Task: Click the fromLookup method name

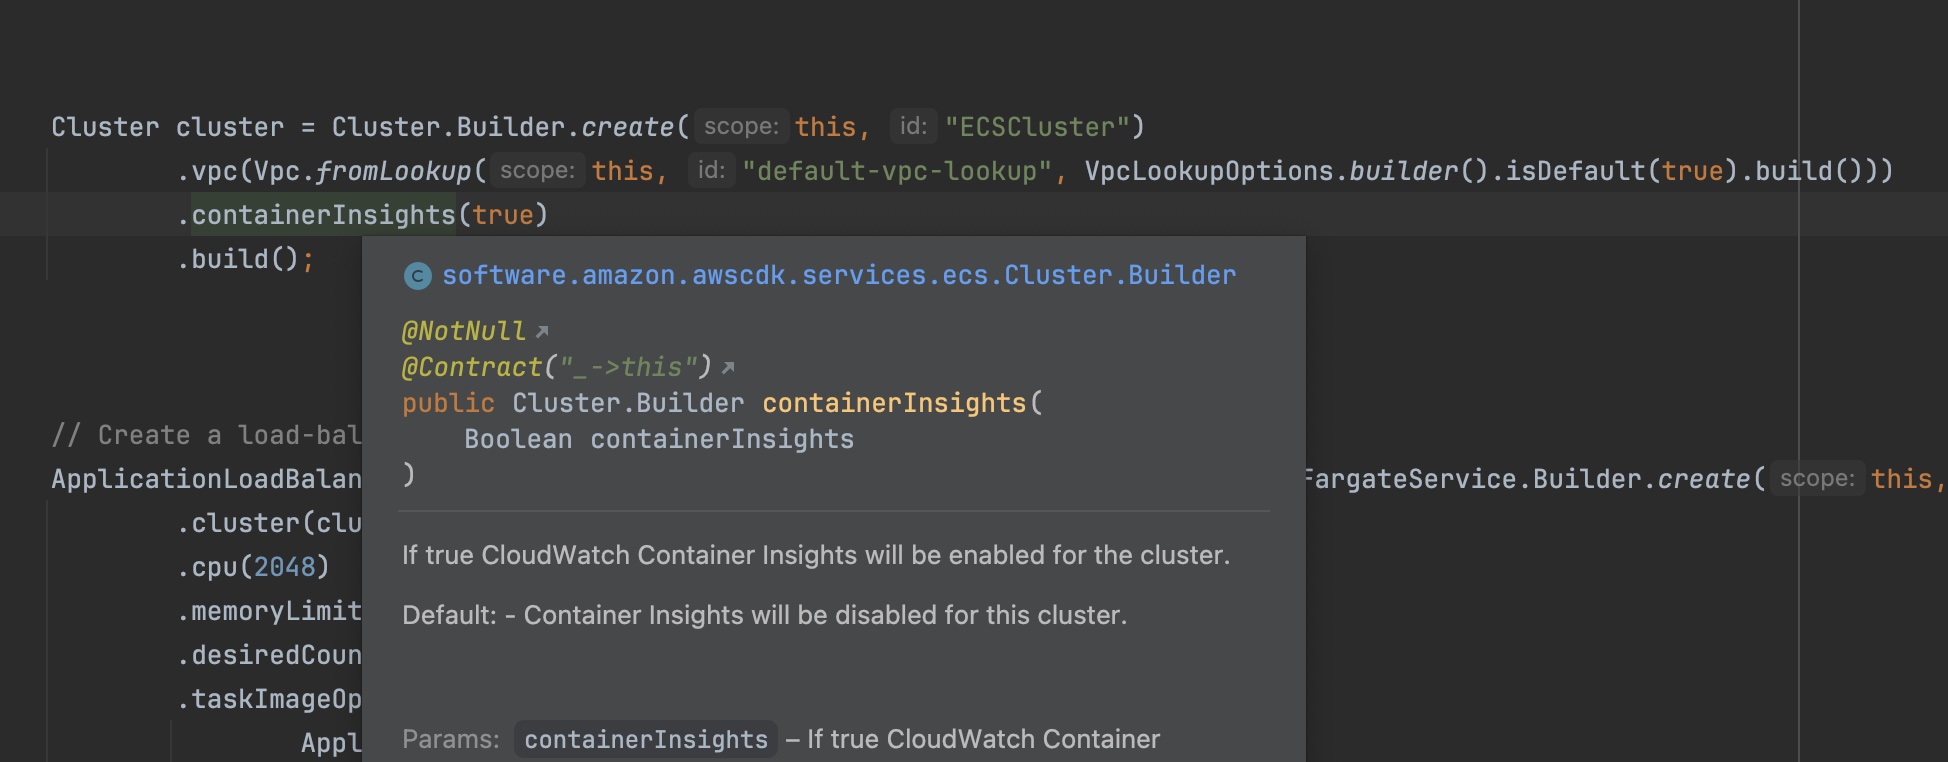Action: (393, 171)
